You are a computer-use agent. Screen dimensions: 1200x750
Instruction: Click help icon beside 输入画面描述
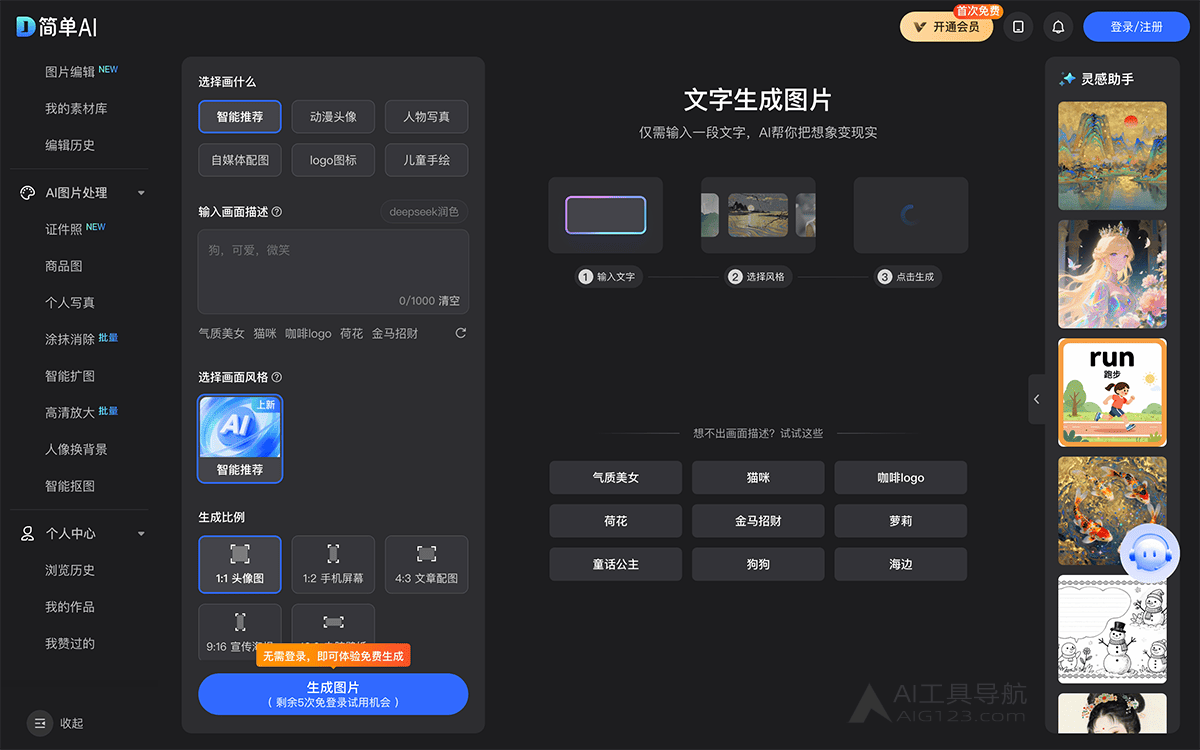pyautogui.click(x=277, y=212)
